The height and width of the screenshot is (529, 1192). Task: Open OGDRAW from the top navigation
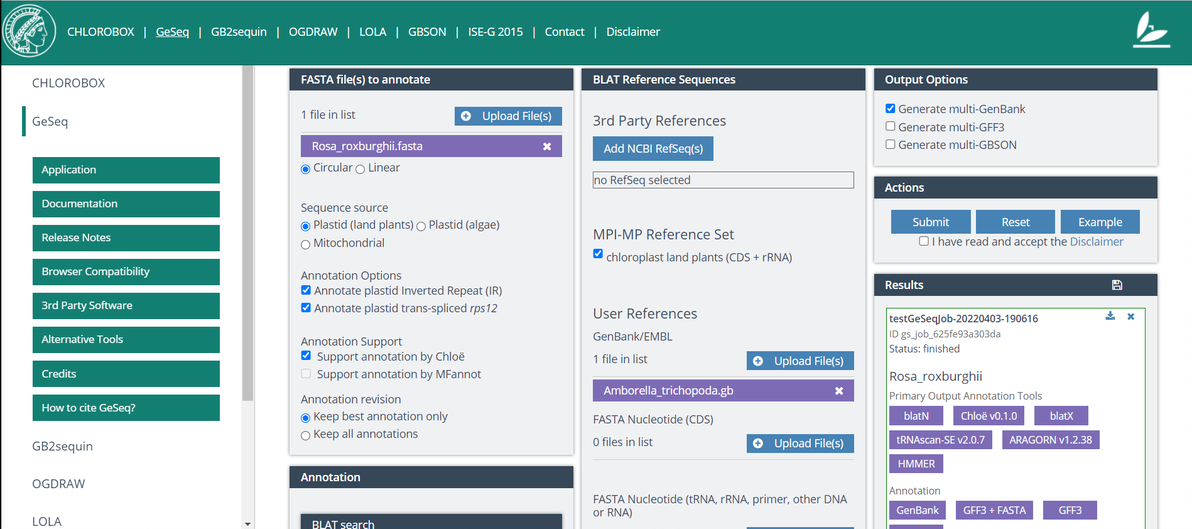313,32
